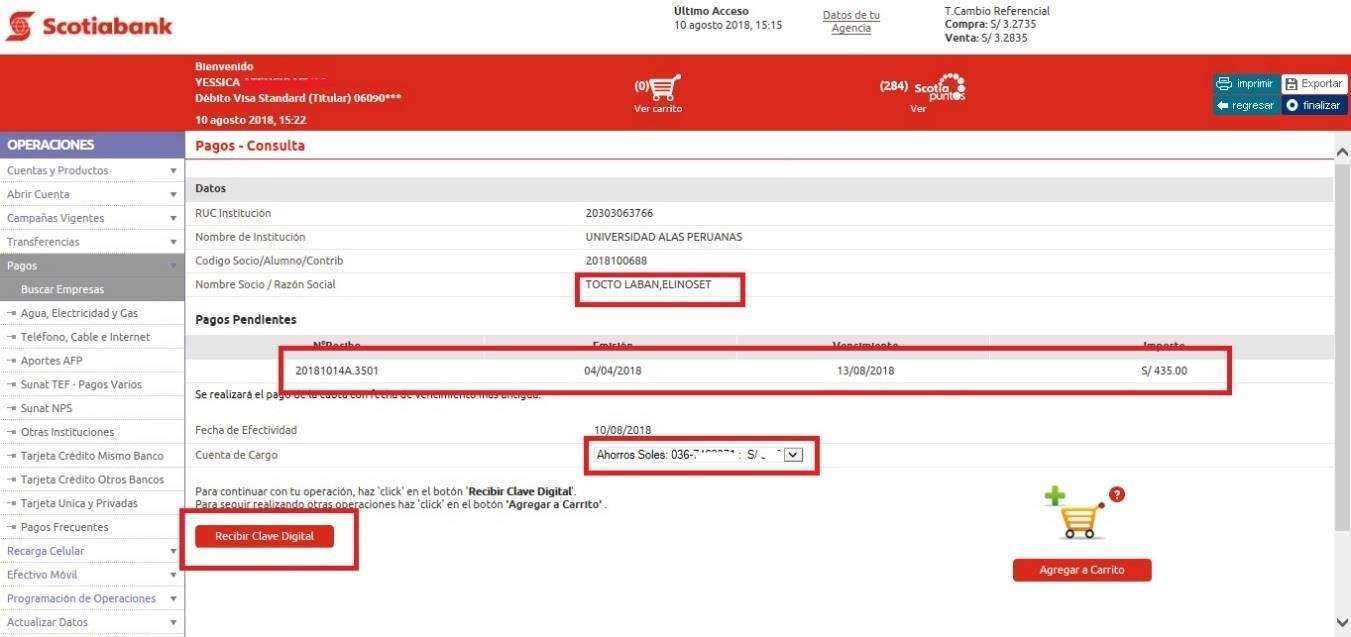The width and height of the screenshot is (1351, 637).
Task: Open Tarjeta Crédito Mismo Banco
Action: pos(92,456)
